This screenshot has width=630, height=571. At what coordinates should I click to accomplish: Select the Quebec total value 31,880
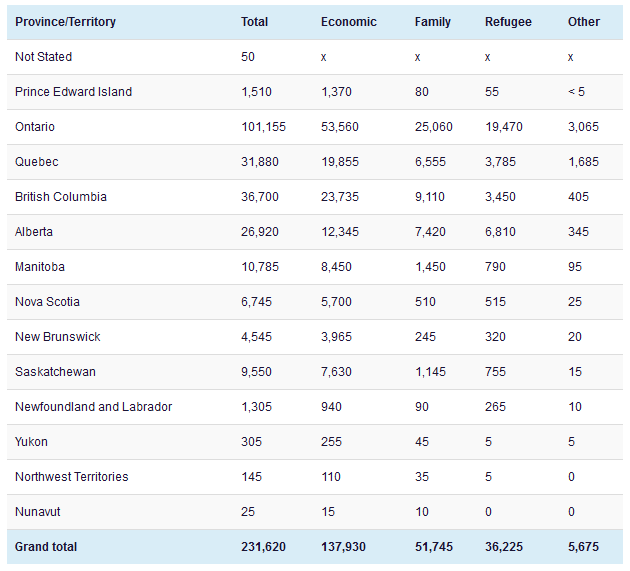260,162
